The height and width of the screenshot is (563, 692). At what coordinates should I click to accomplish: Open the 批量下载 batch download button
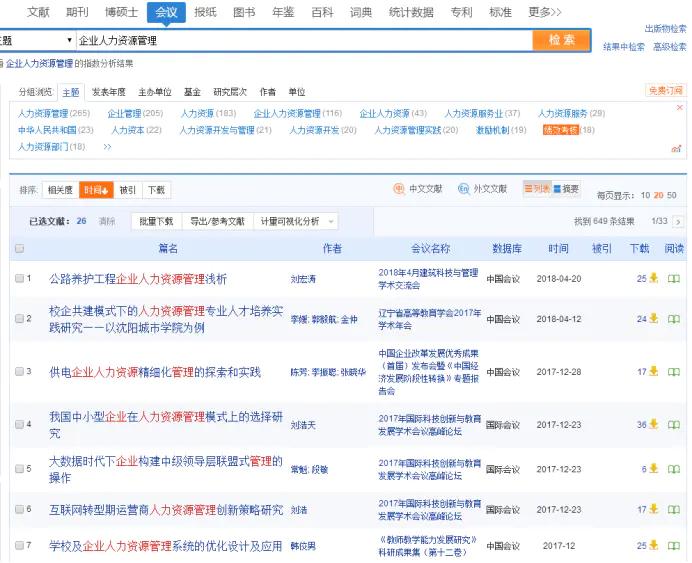(156, 221)
